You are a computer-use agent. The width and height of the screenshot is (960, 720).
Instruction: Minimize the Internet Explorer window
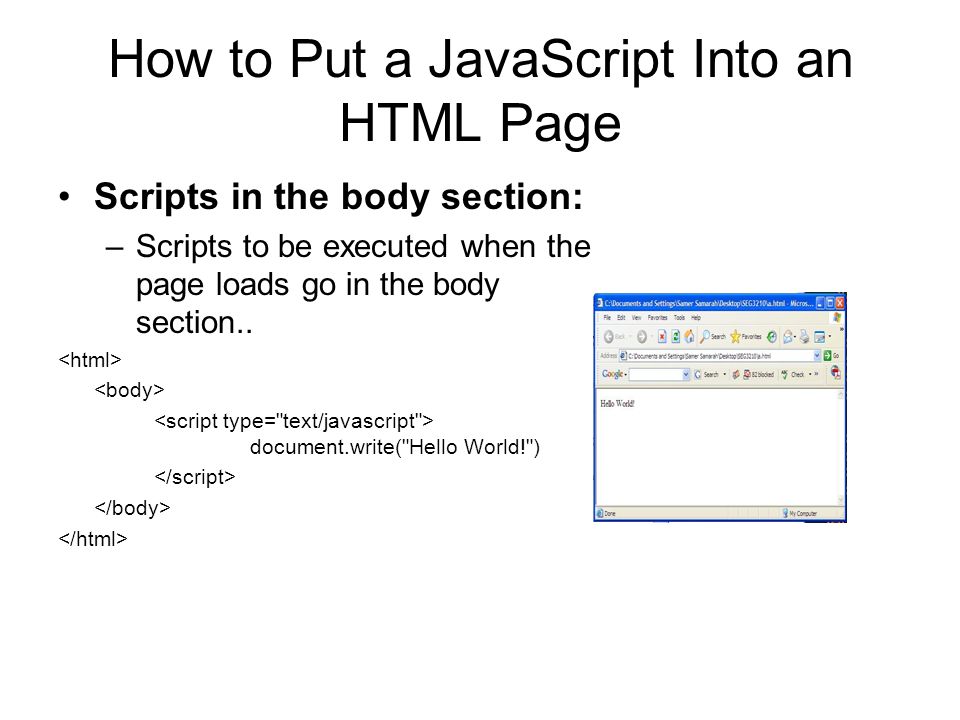pyautogui.click(x=820, y=303)
